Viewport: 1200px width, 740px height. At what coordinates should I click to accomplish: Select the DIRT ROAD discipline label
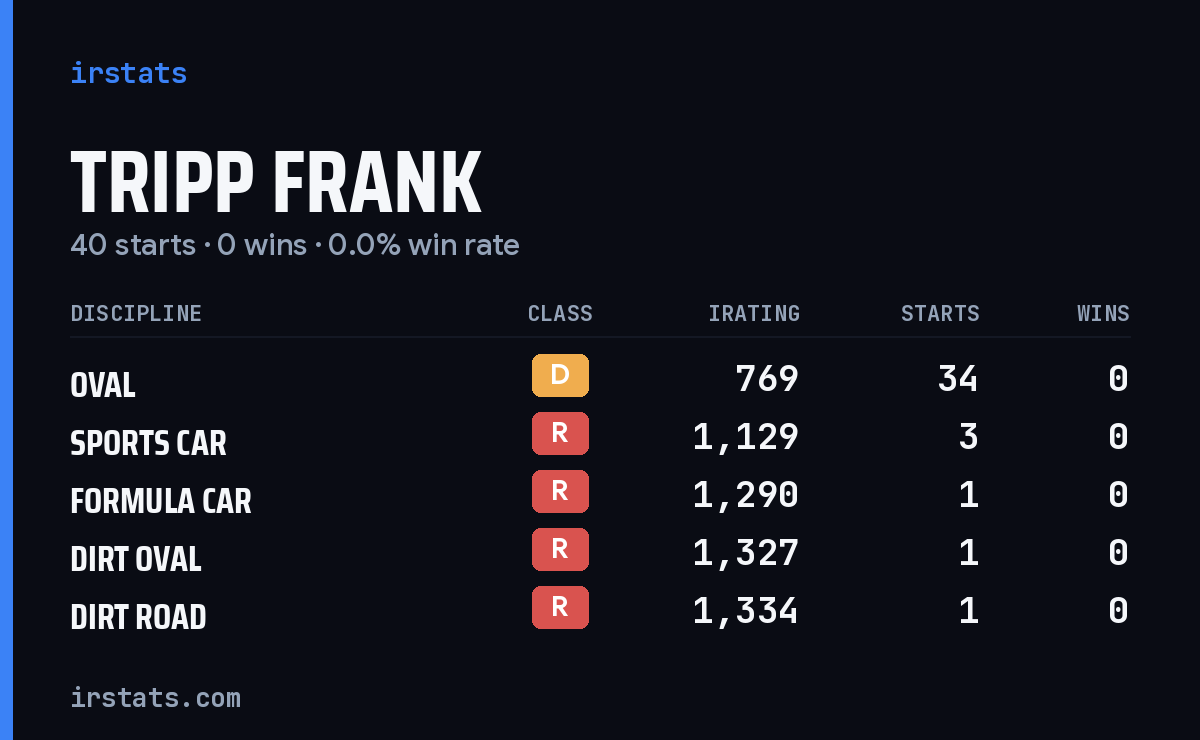(x=138, y=617)
